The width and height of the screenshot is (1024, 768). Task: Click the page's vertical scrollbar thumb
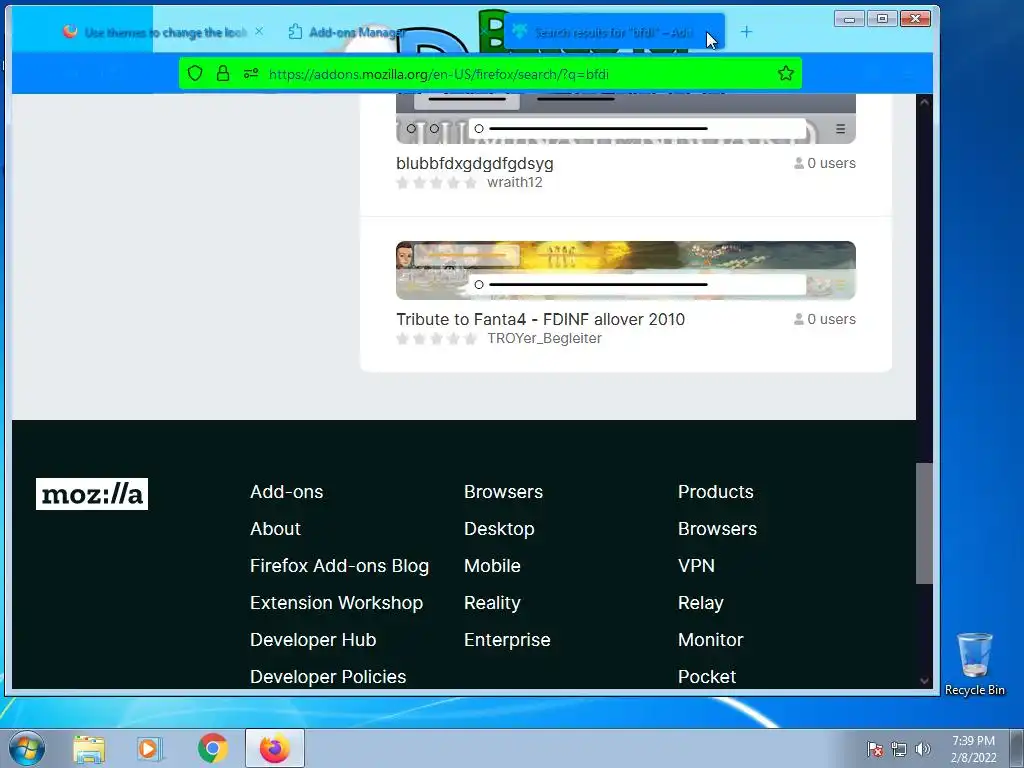pyautogui.click(x=924, y=523)
